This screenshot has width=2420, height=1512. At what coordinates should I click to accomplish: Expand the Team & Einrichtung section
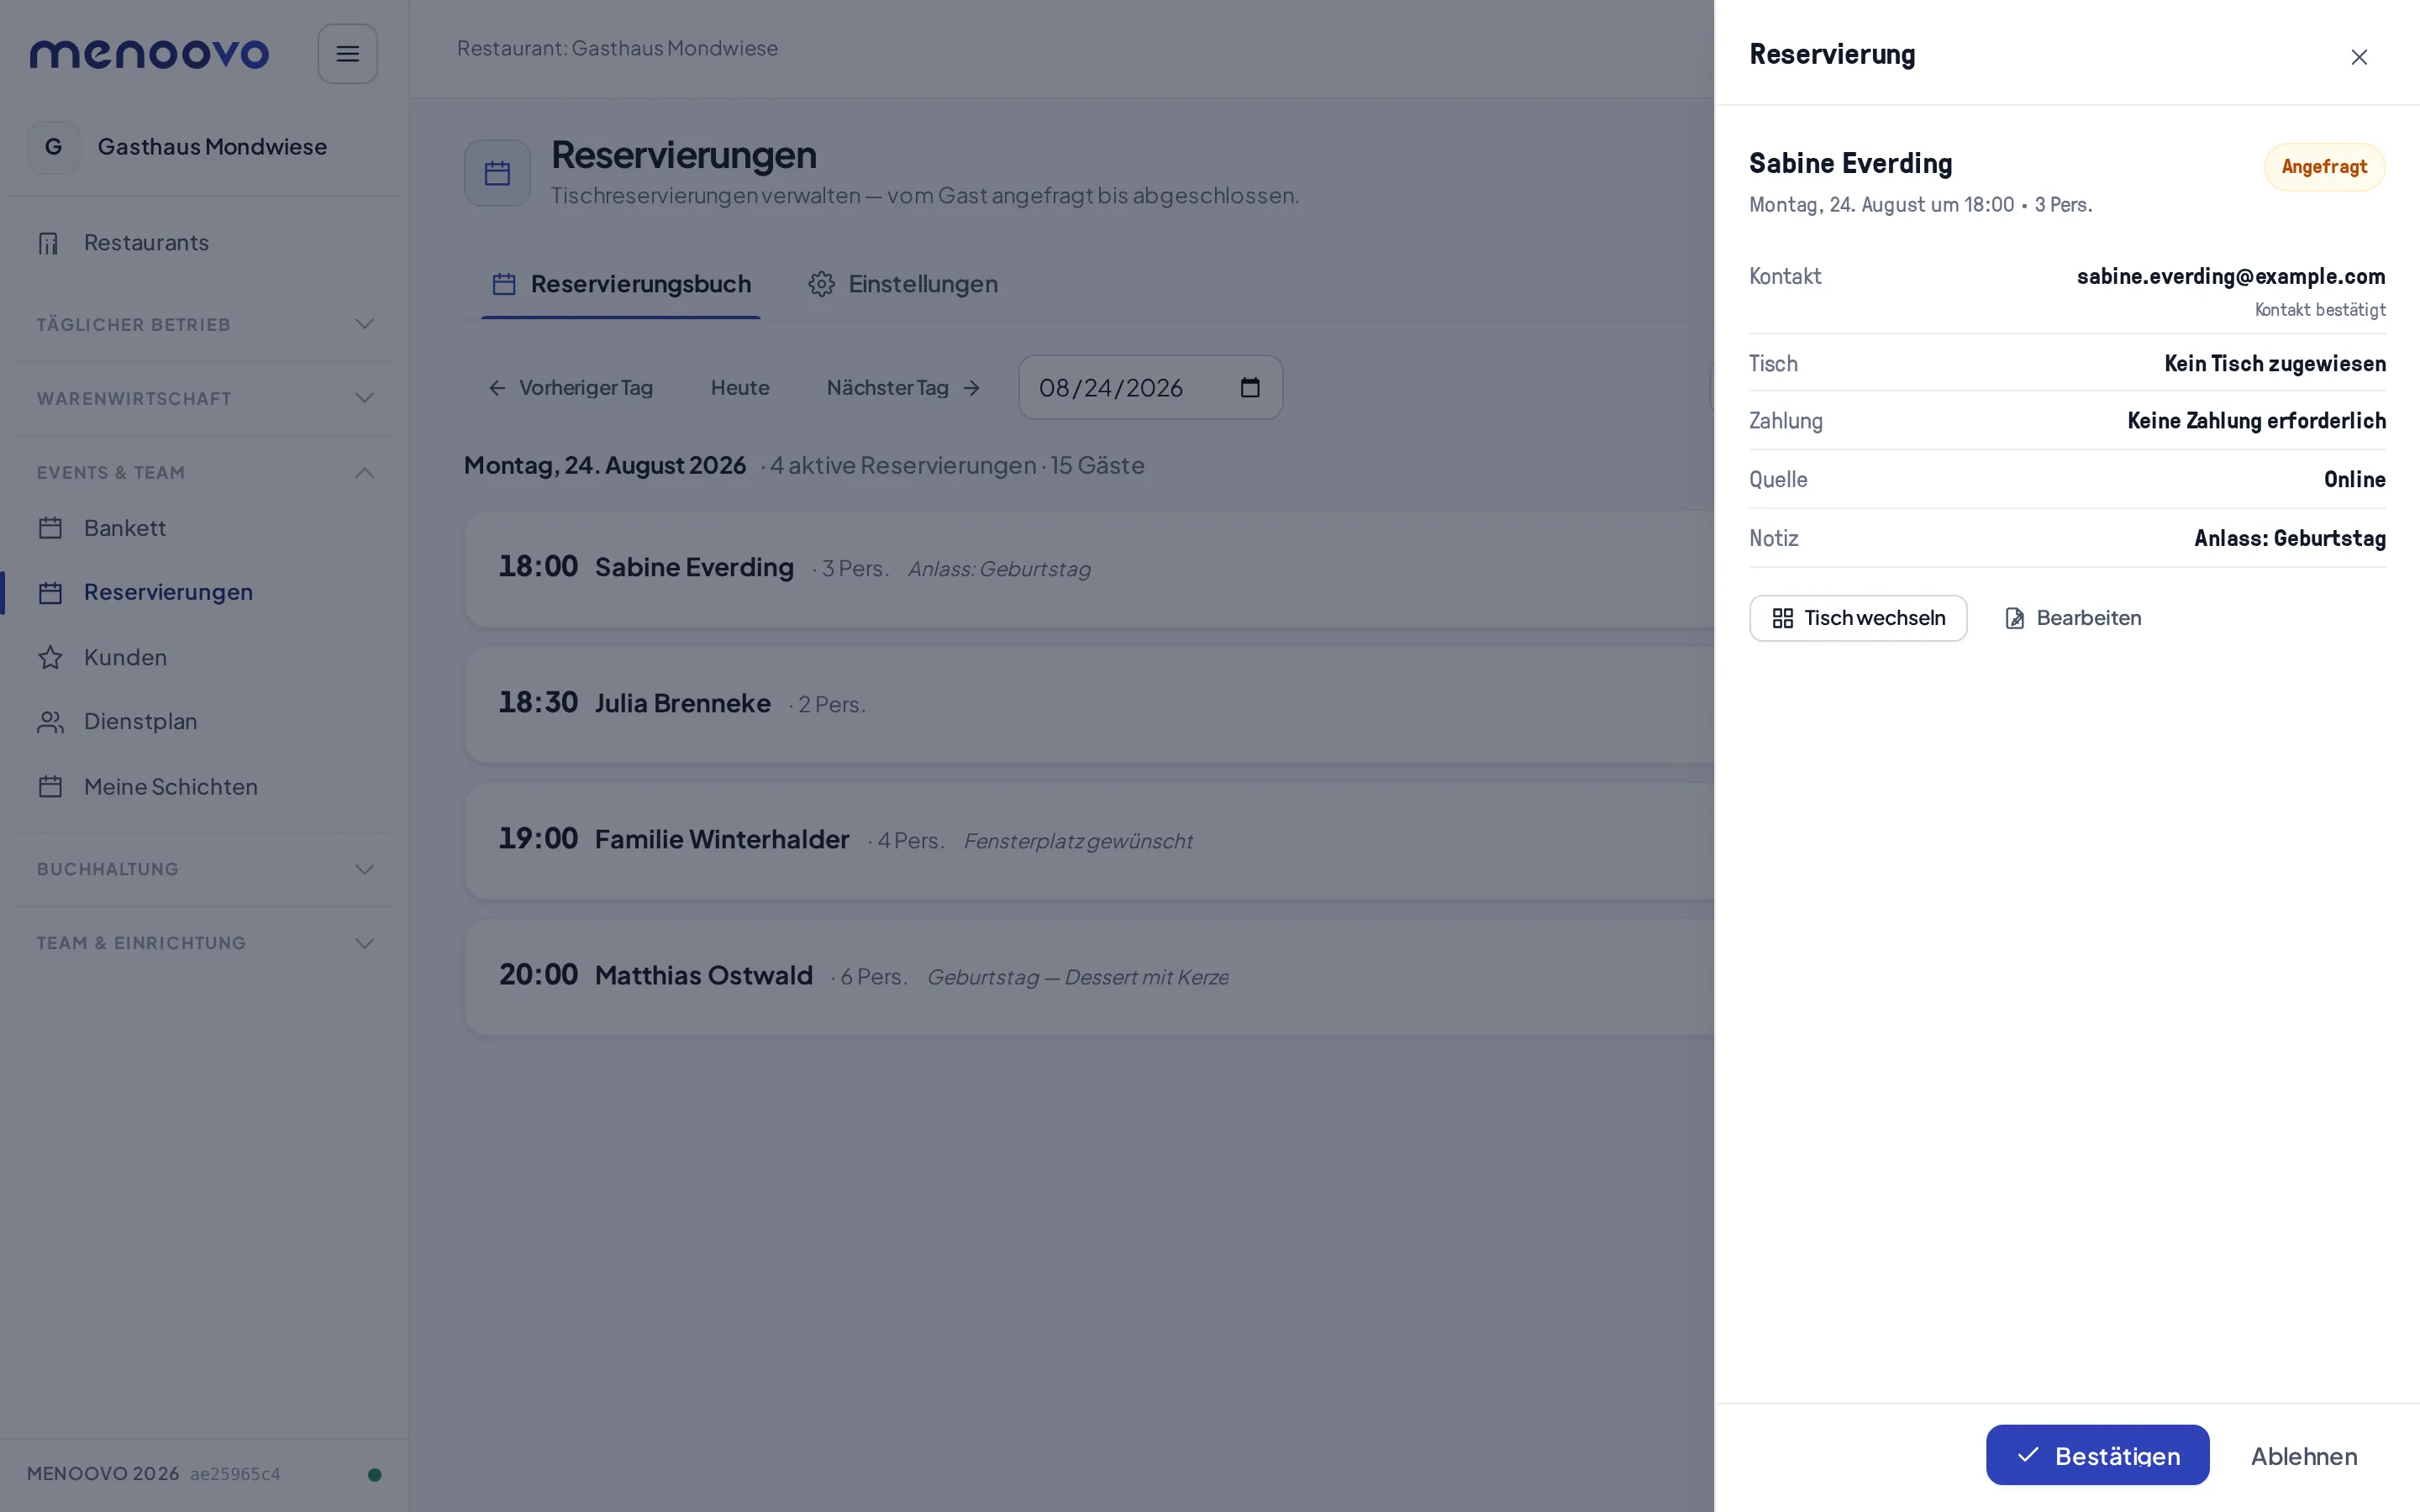pos(205,943)
